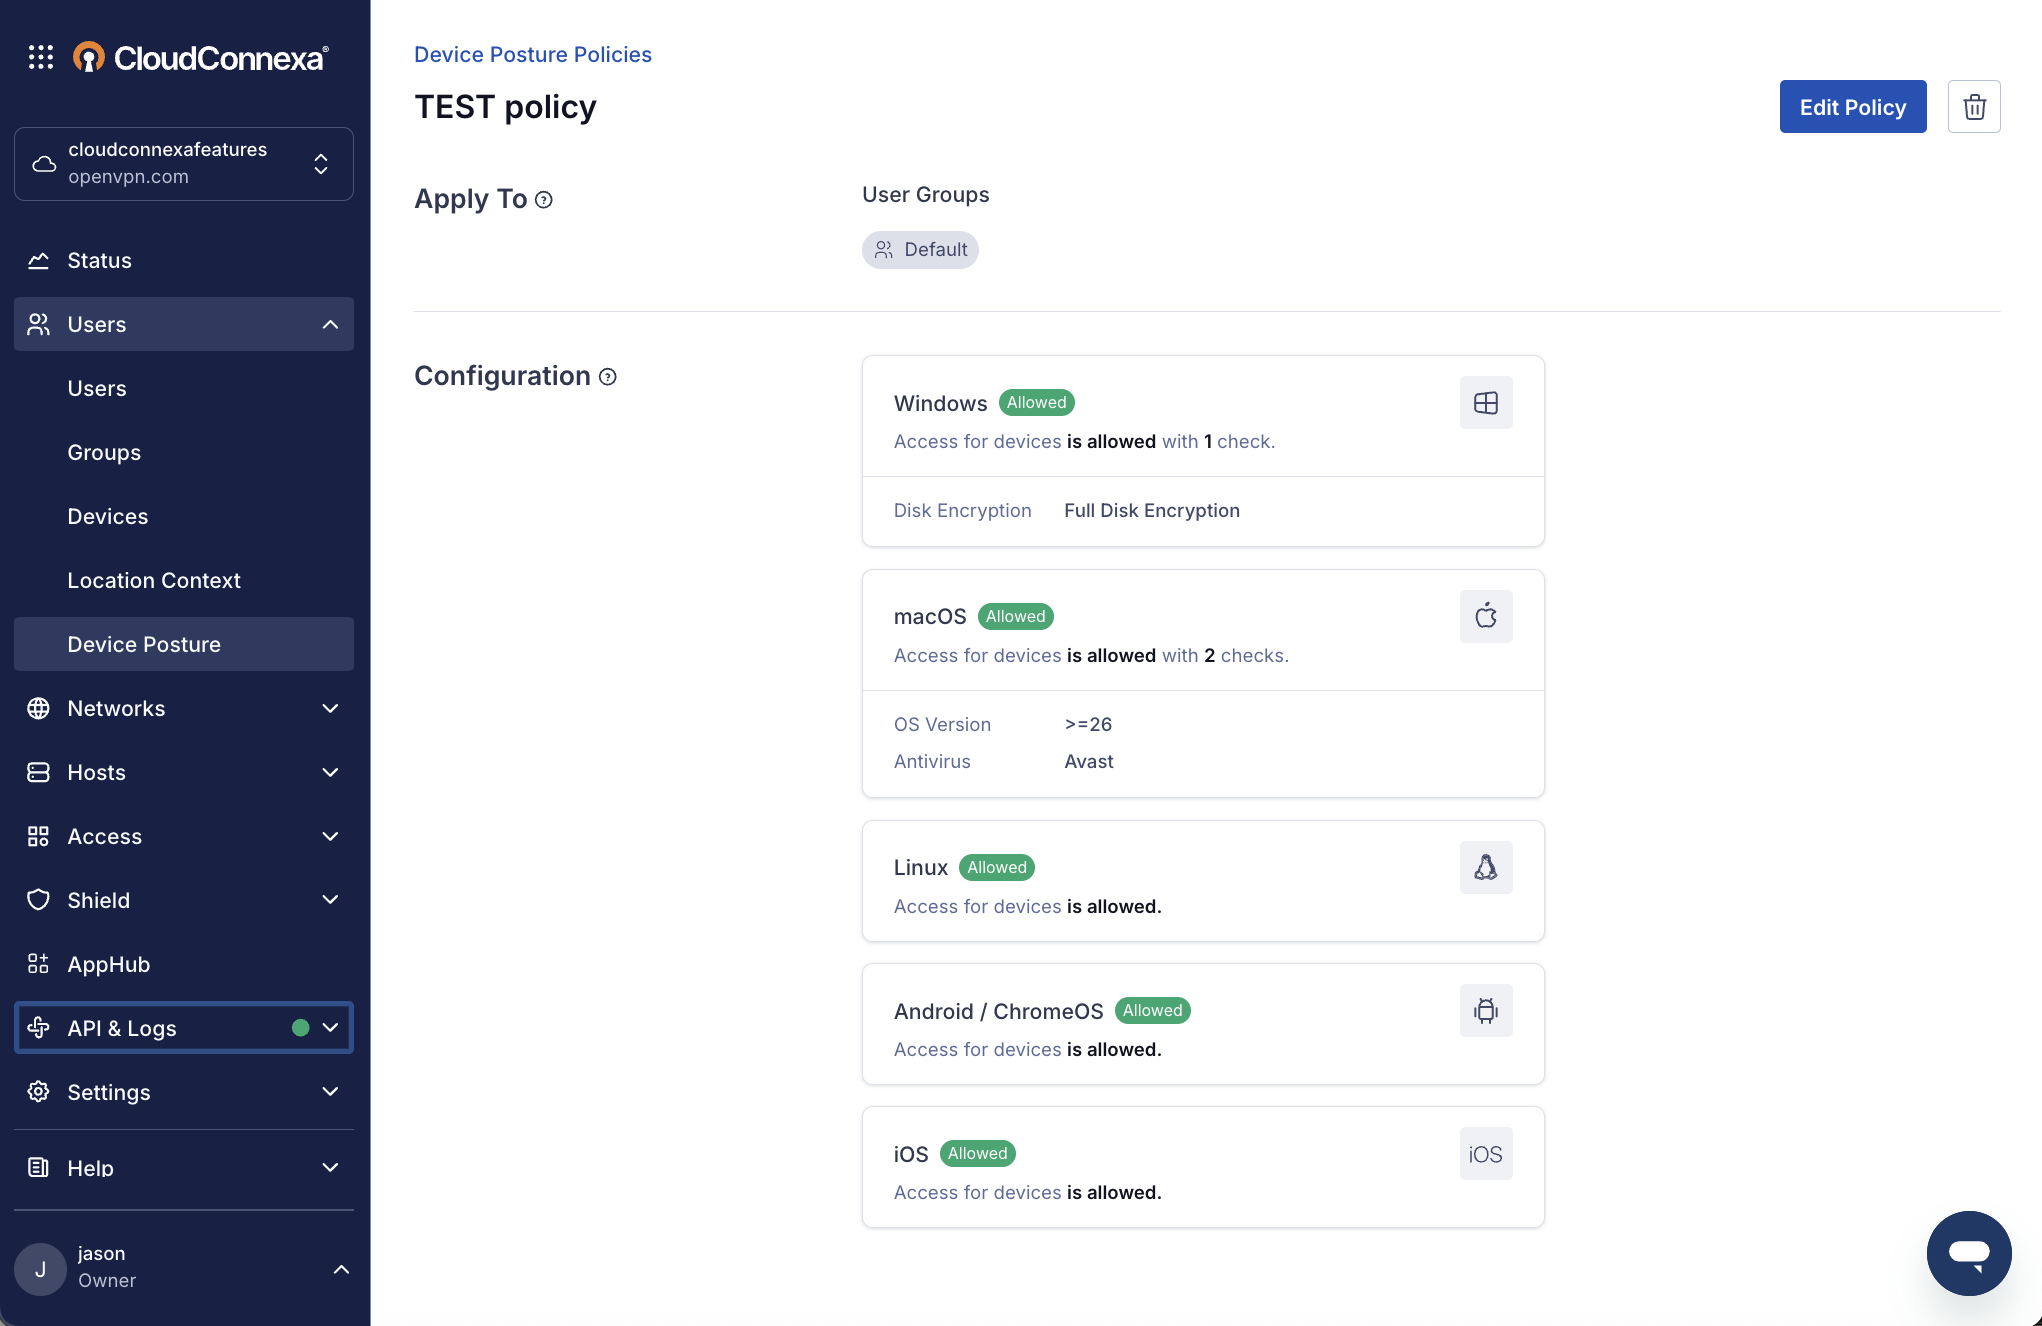The image size is (2042, 1326).
Task: Return to Device Posture Policies link
Action: pos(533,54)
